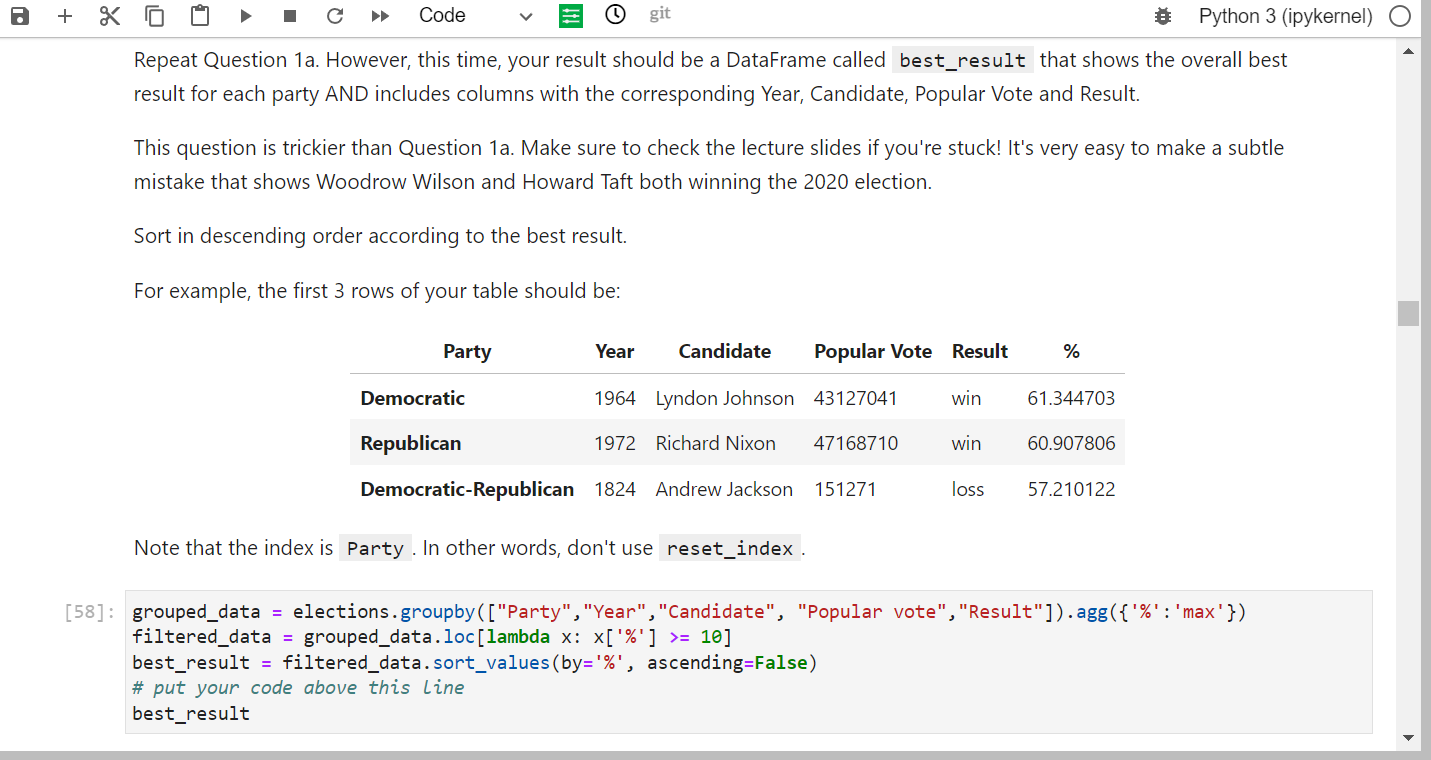Click the 1824 year cell
The width and height of the screenshot is (1431, 760).
click(615, 489)
